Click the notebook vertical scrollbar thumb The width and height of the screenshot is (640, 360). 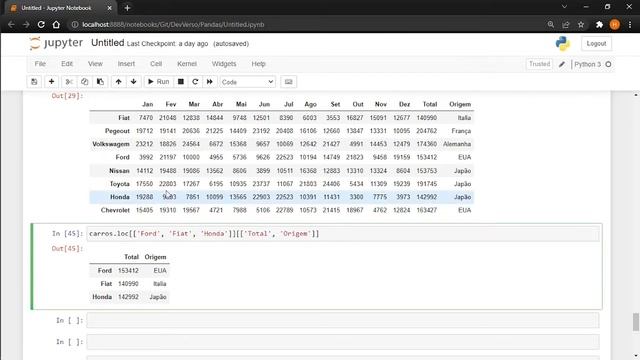pyautogui.click(x=636, y=322)
